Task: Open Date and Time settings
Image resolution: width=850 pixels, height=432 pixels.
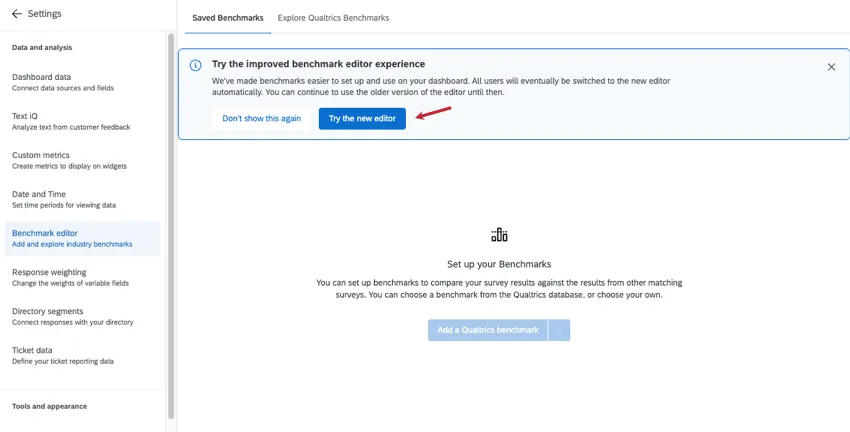Action: coord(82,199)
